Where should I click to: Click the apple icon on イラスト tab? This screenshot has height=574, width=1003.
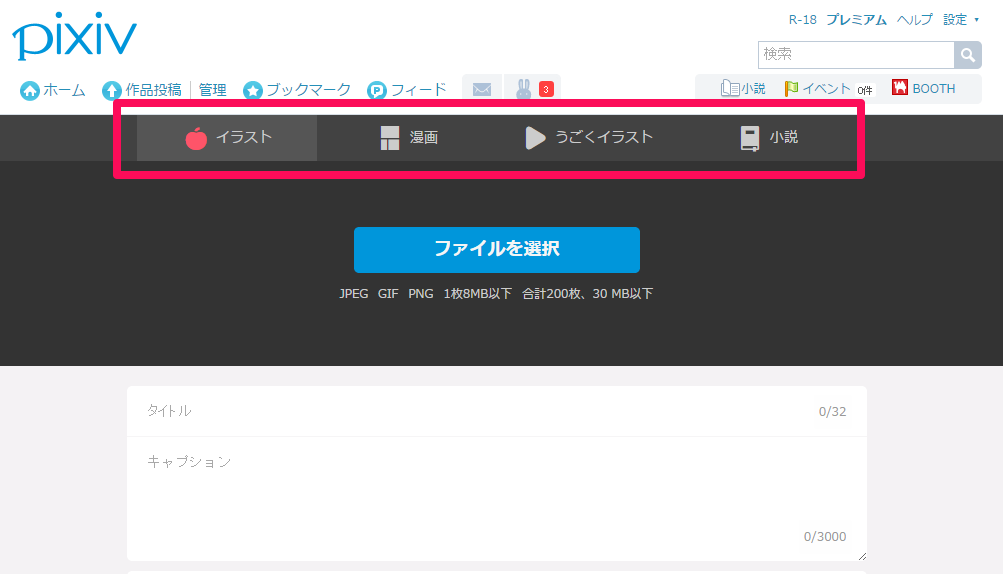tap(196, 138)
